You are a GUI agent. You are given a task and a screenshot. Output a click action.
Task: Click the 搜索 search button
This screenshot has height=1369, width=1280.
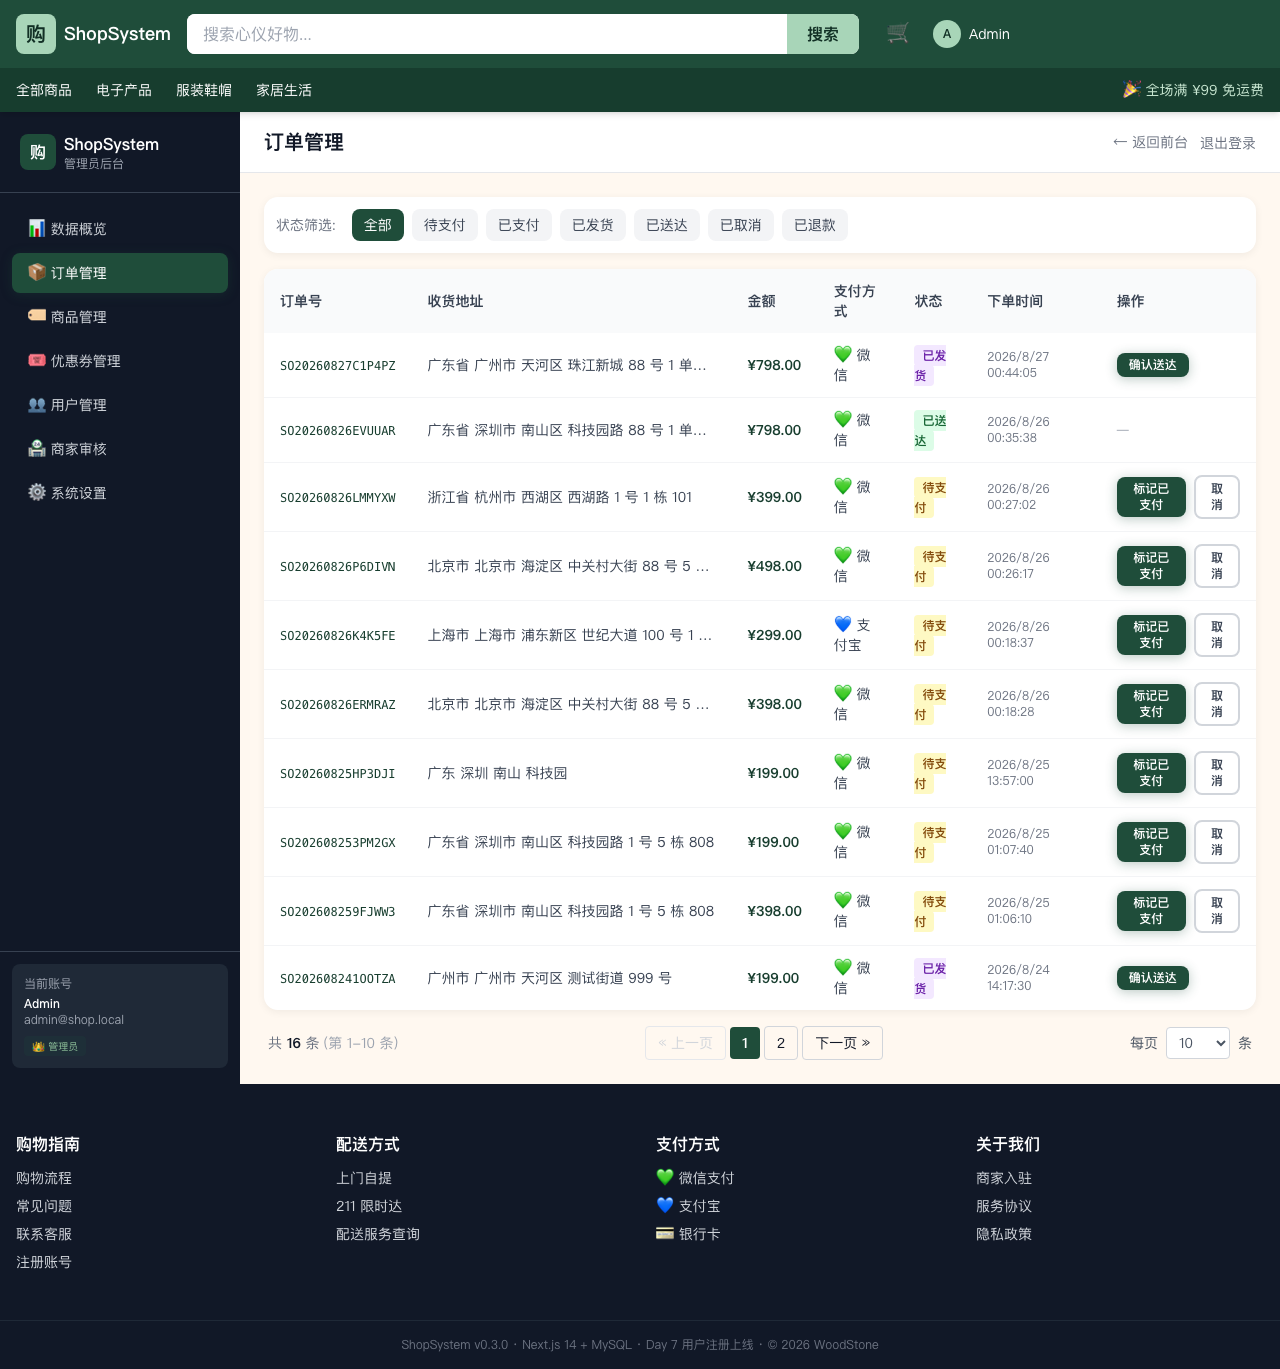click(x=823, y=34)
